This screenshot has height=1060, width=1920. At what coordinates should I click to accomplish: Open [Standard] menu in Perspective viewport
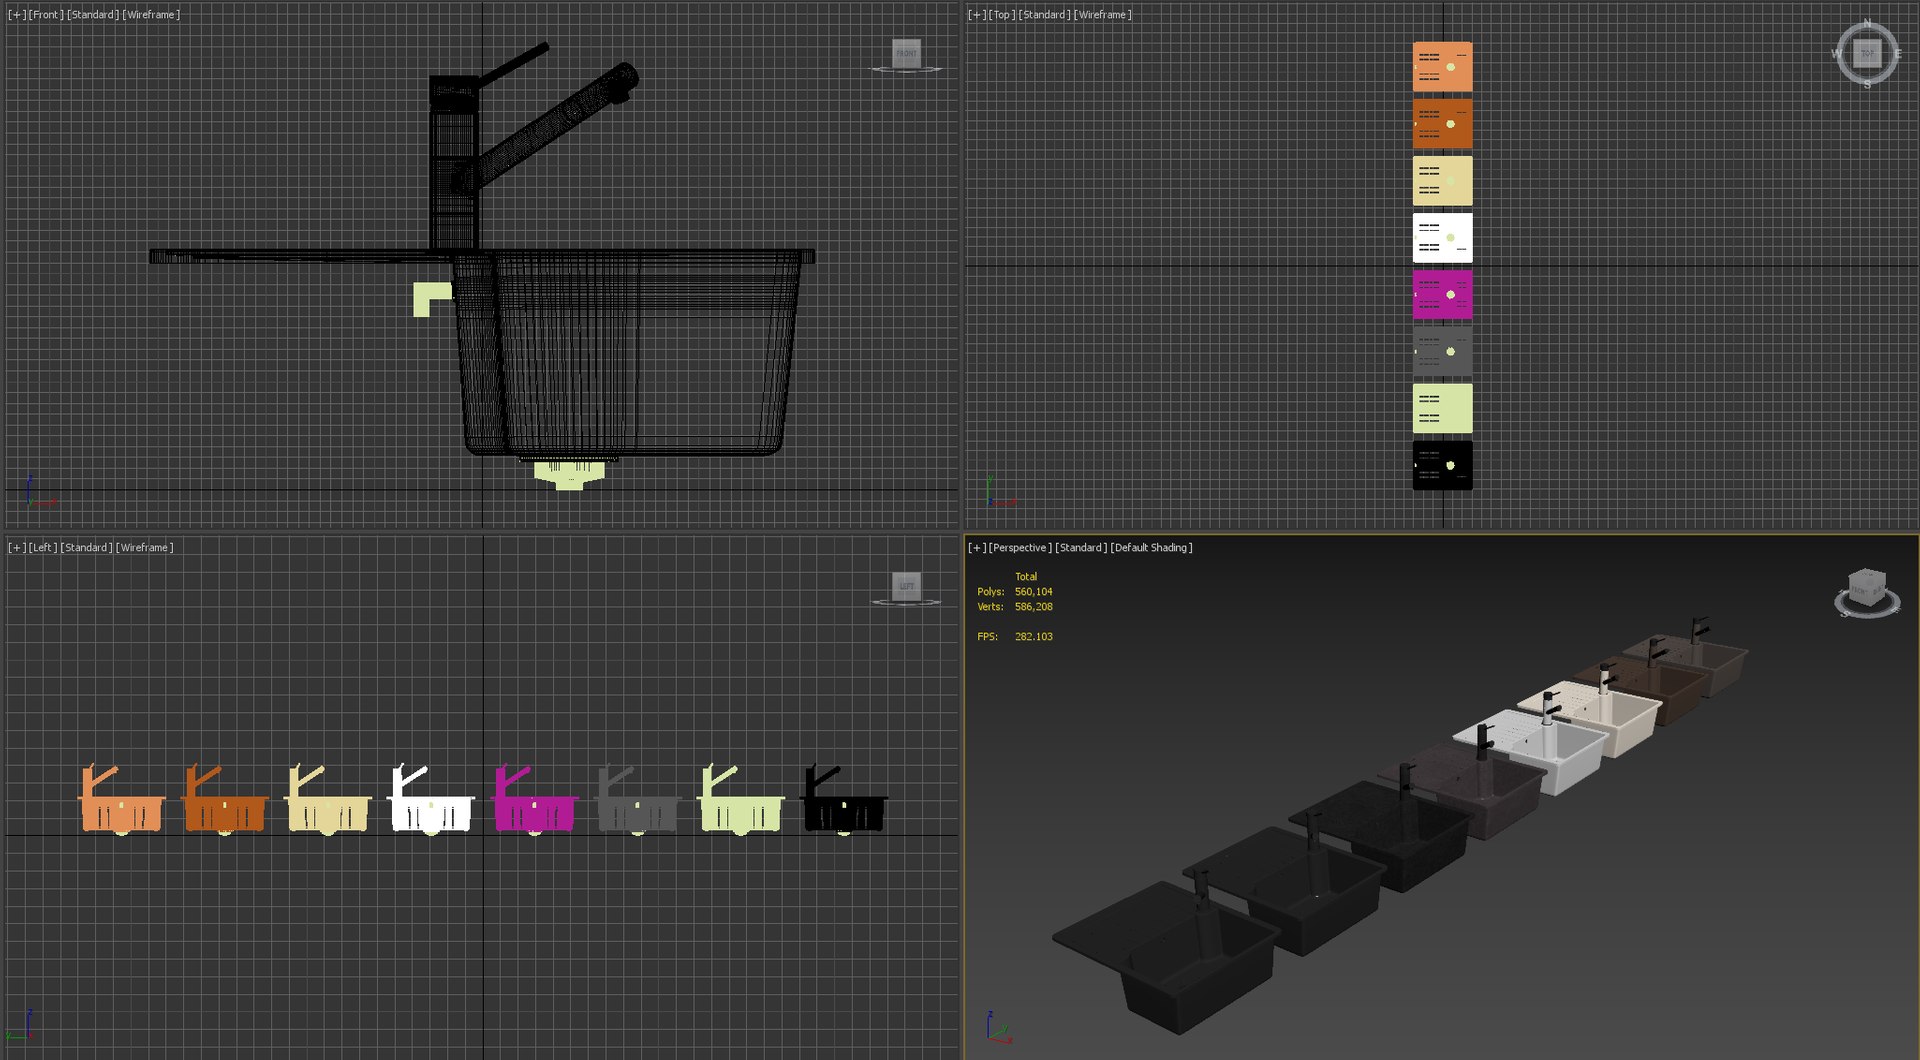[x=1081, y=548]
